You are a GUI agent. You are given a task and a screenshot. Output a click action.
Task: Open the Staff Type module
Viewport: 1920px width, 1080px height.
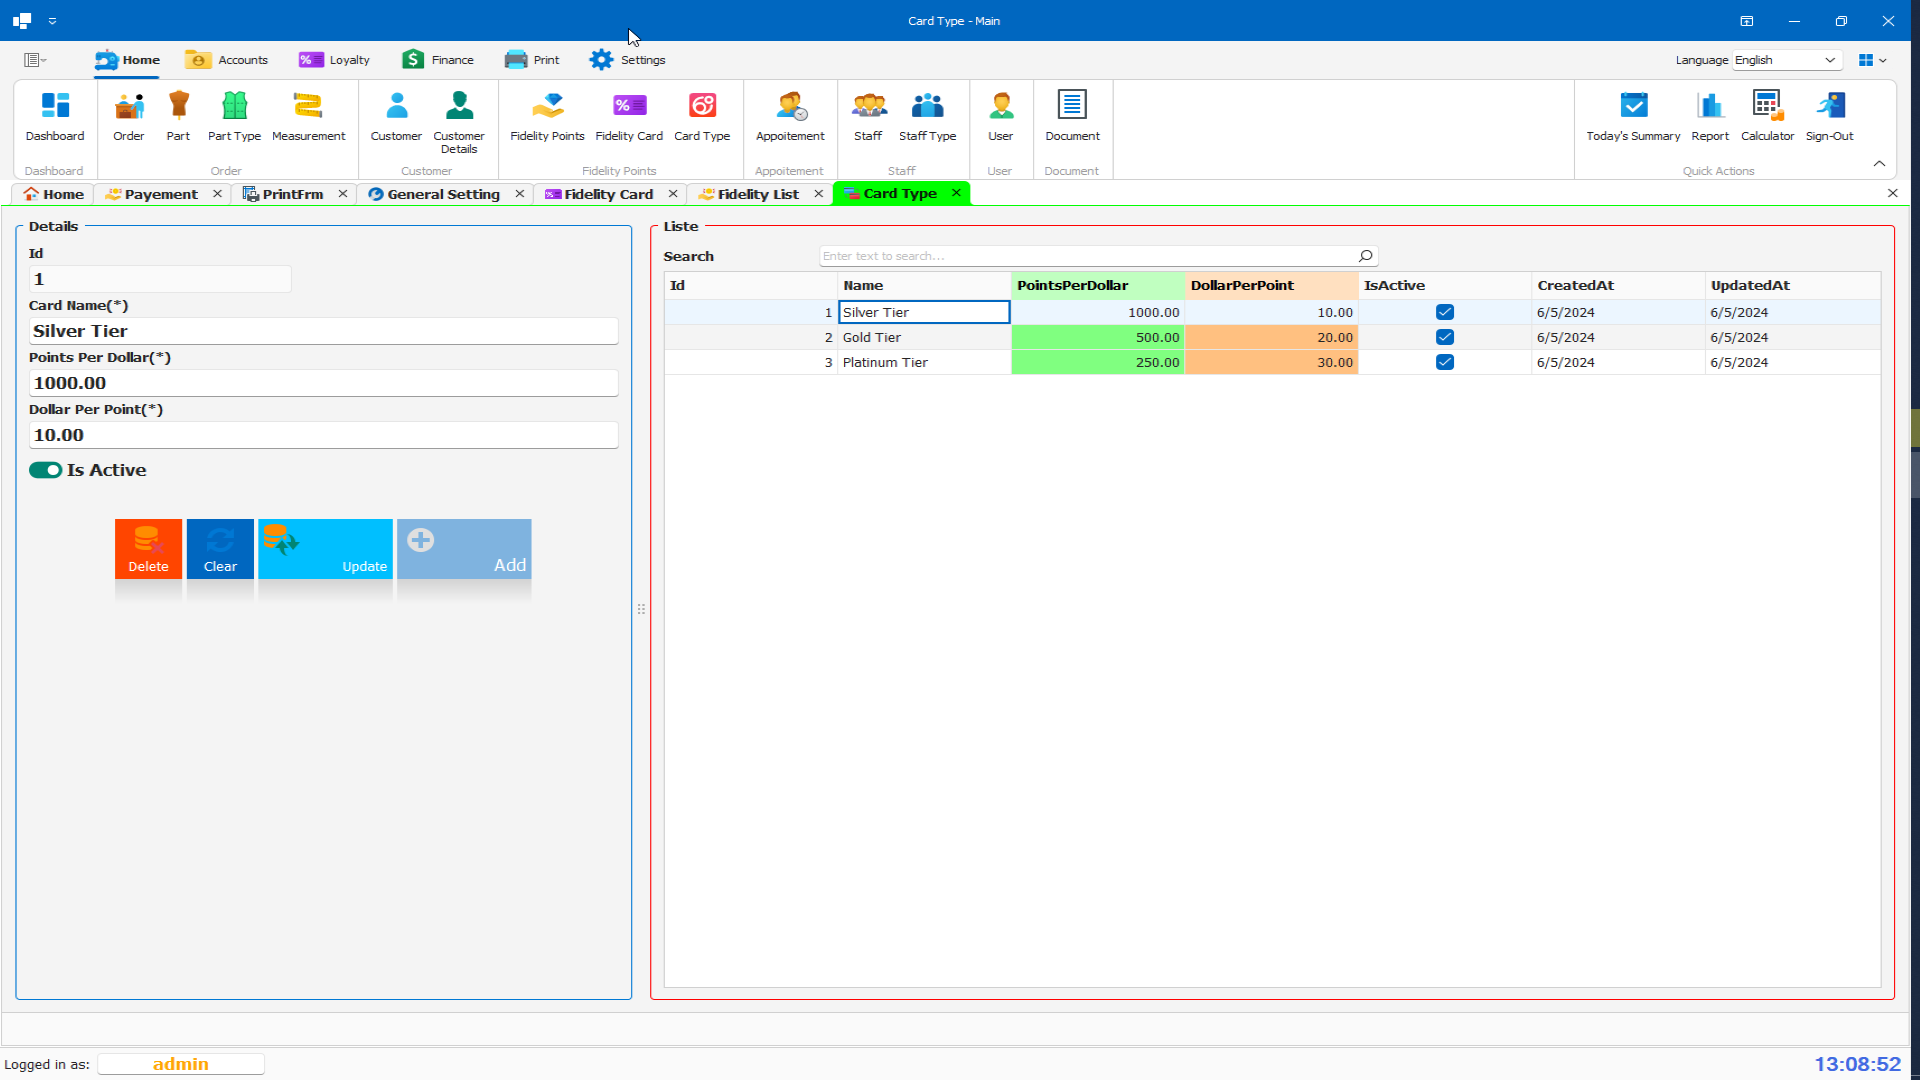coord(928,117)
